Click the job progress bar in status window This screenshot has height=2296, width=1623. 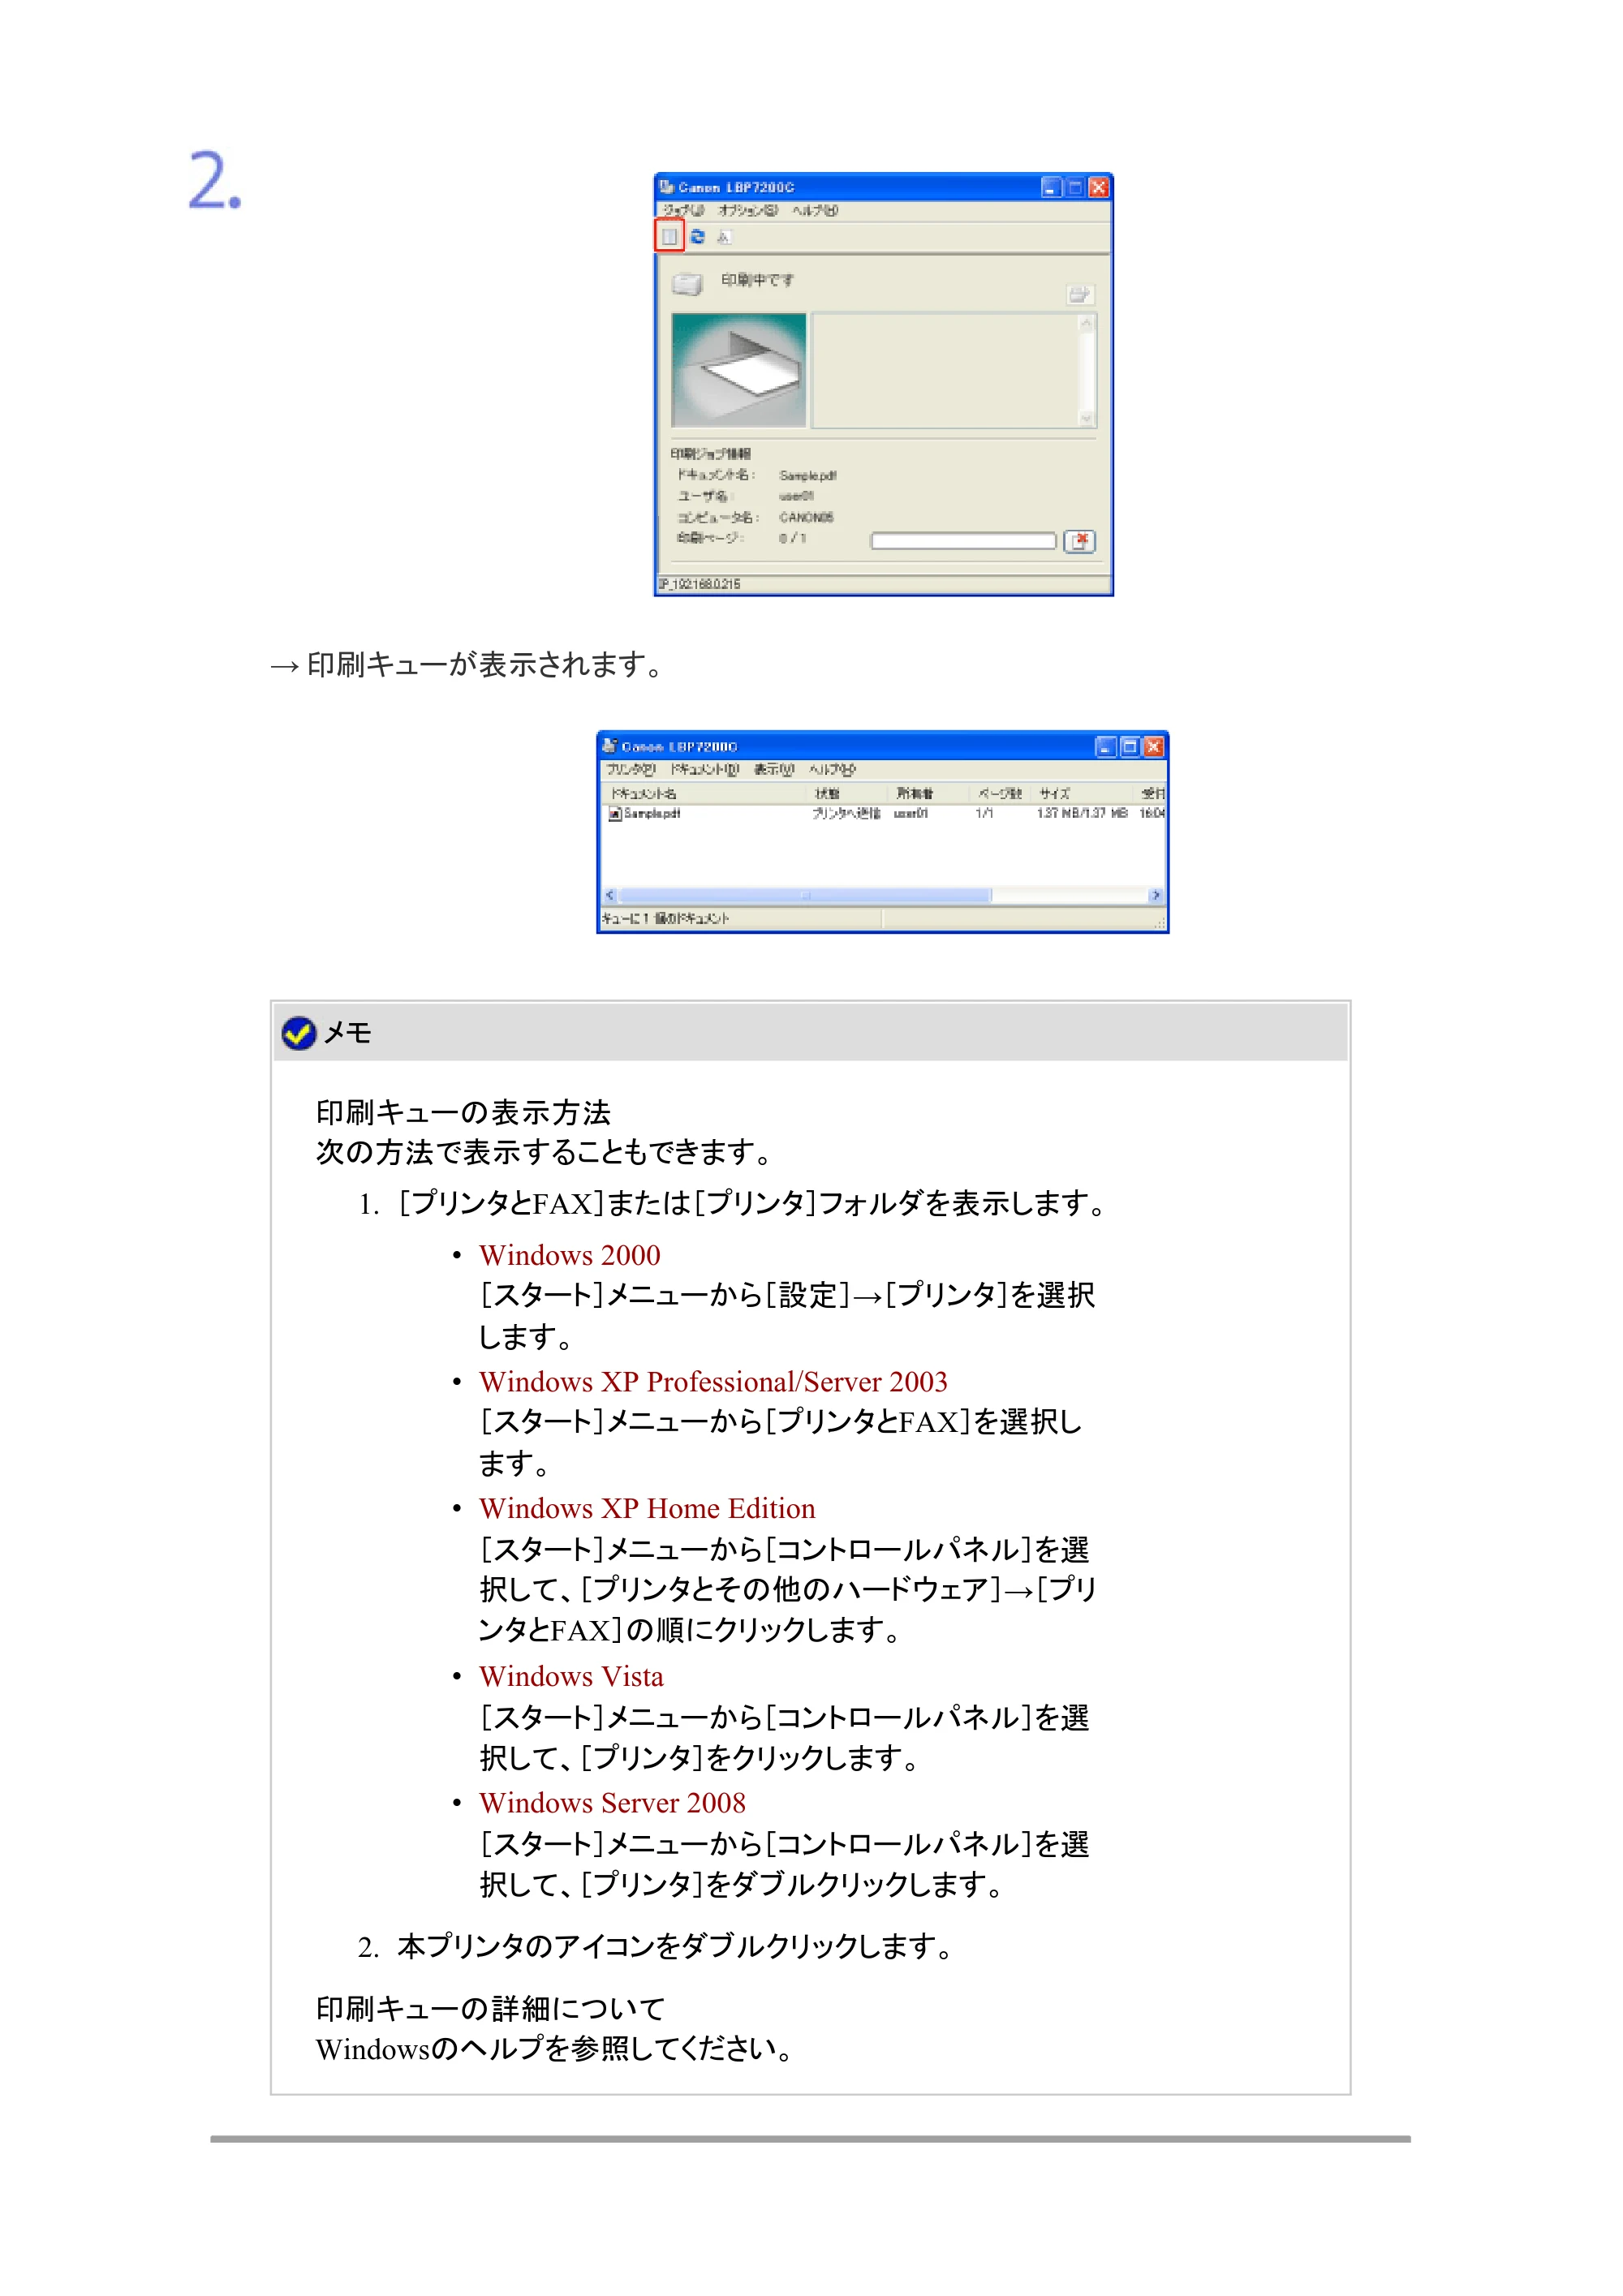[963, 541]
